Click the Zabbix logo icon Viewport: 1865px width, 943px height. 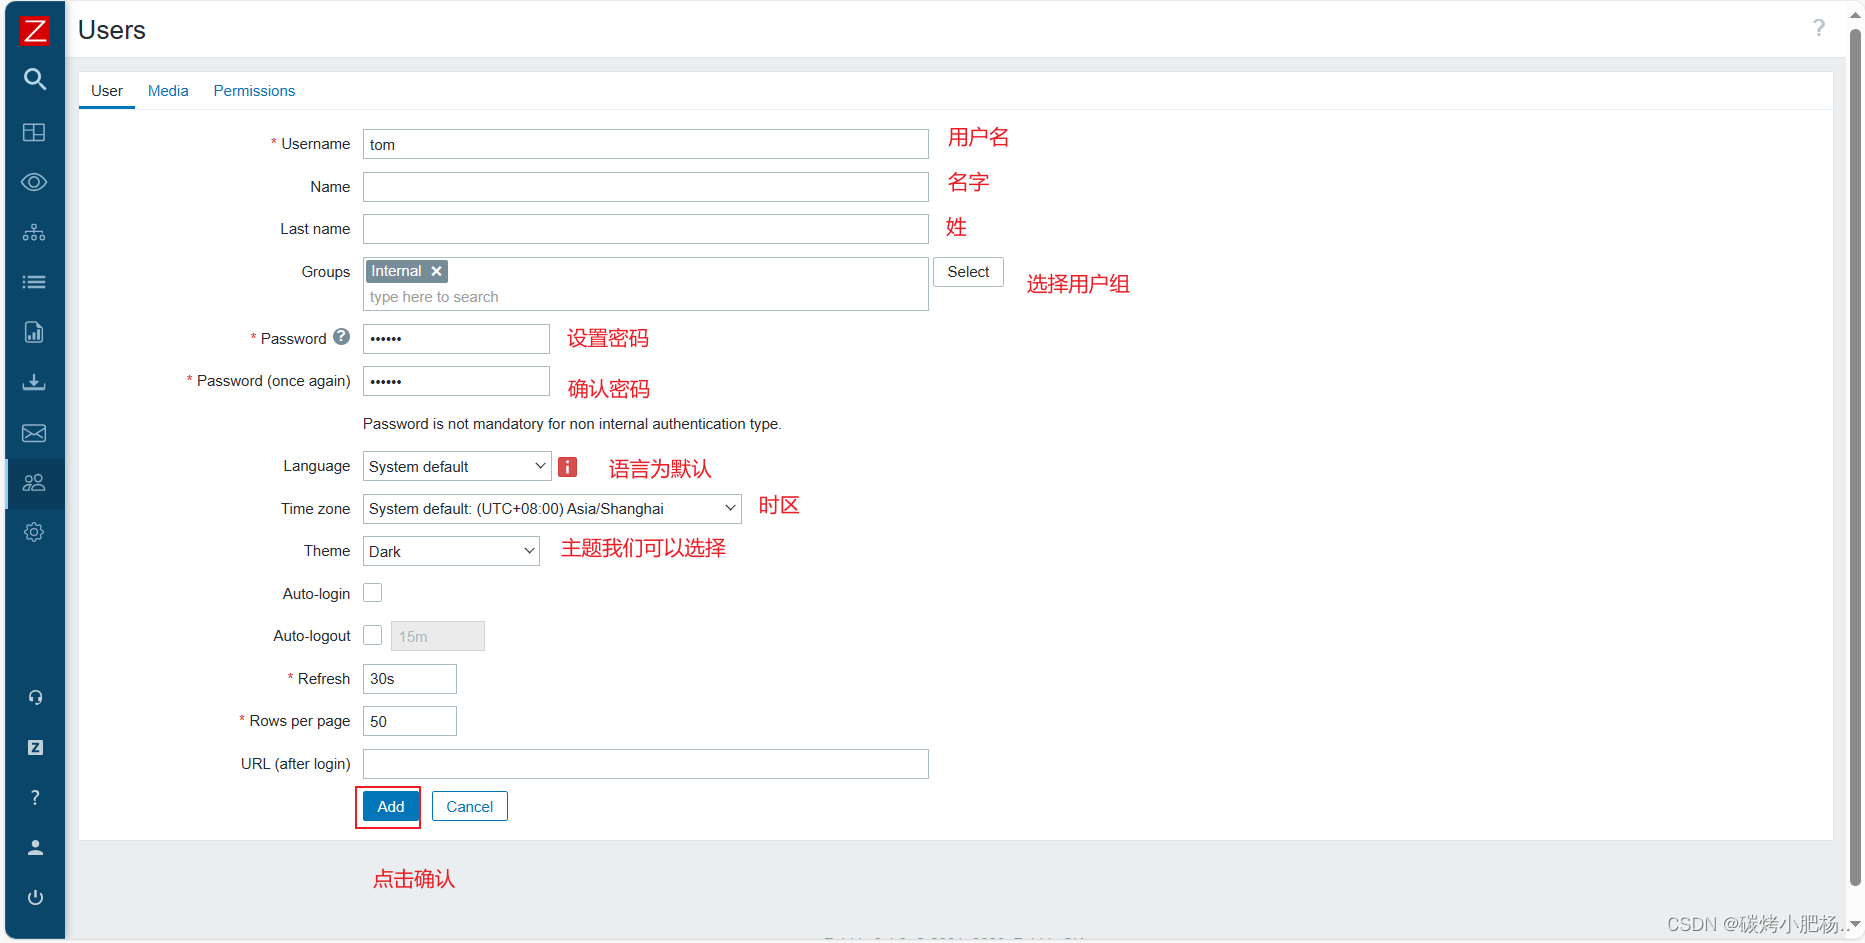click(x=35, y=30)
